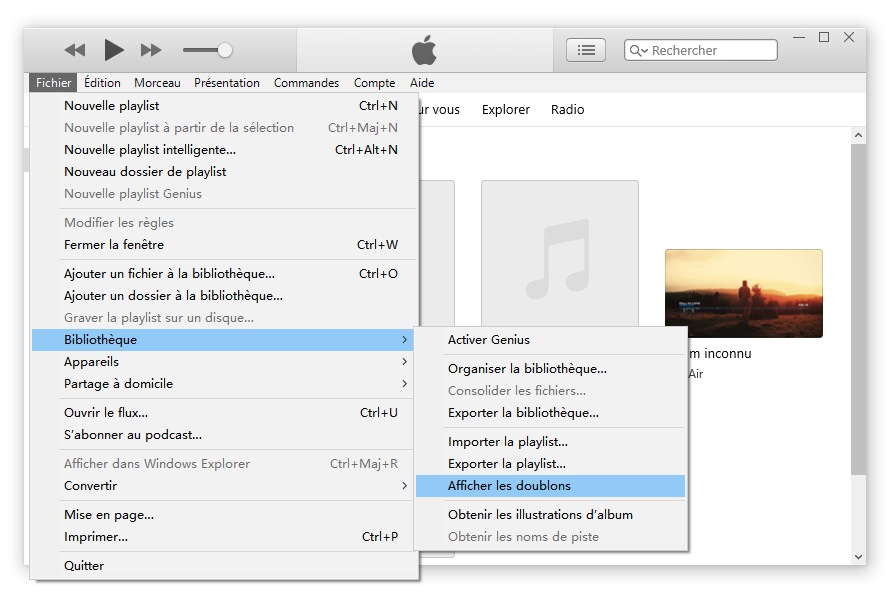This screenshot has height=603, width=896.
Task: Choose Mise en page...
Action: 223,515
